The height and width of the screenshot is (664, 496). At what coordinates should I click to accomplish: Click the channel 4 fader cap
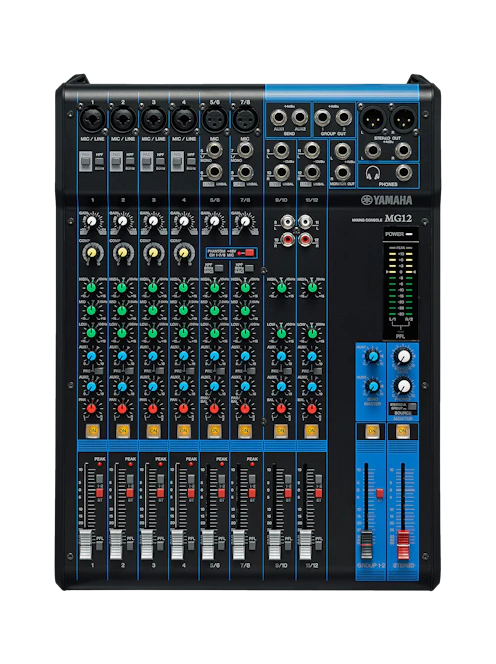tap(177, 544)
